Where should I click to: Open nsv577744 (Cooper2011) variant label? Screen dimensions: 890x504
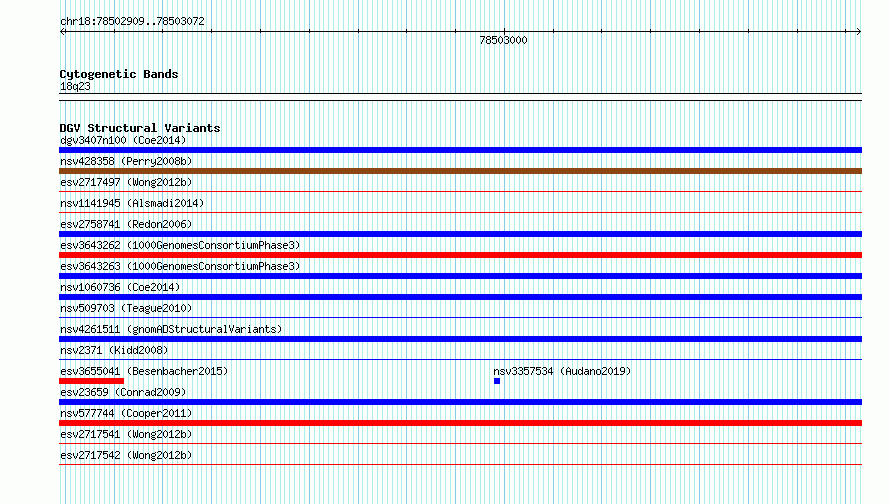pos(126,413)
